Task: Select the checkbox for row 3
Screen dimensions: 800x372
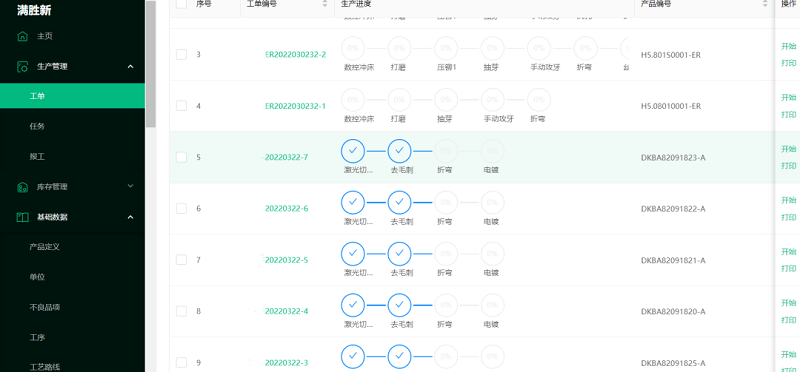Action: tap(181, 55)
